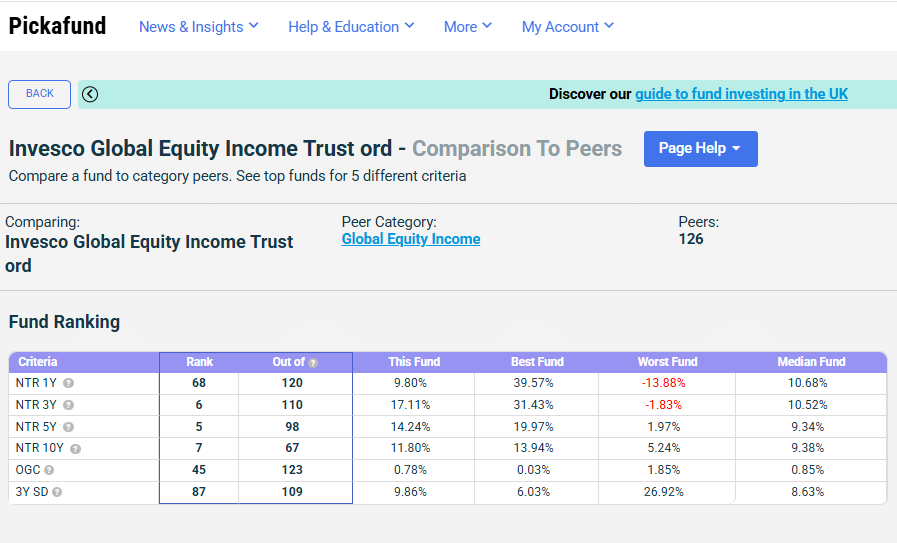Image resolution: width=897 pixels, height=543 pixels.
Task: Expand the Page Help dropdown
Action: tap(701, 149)
